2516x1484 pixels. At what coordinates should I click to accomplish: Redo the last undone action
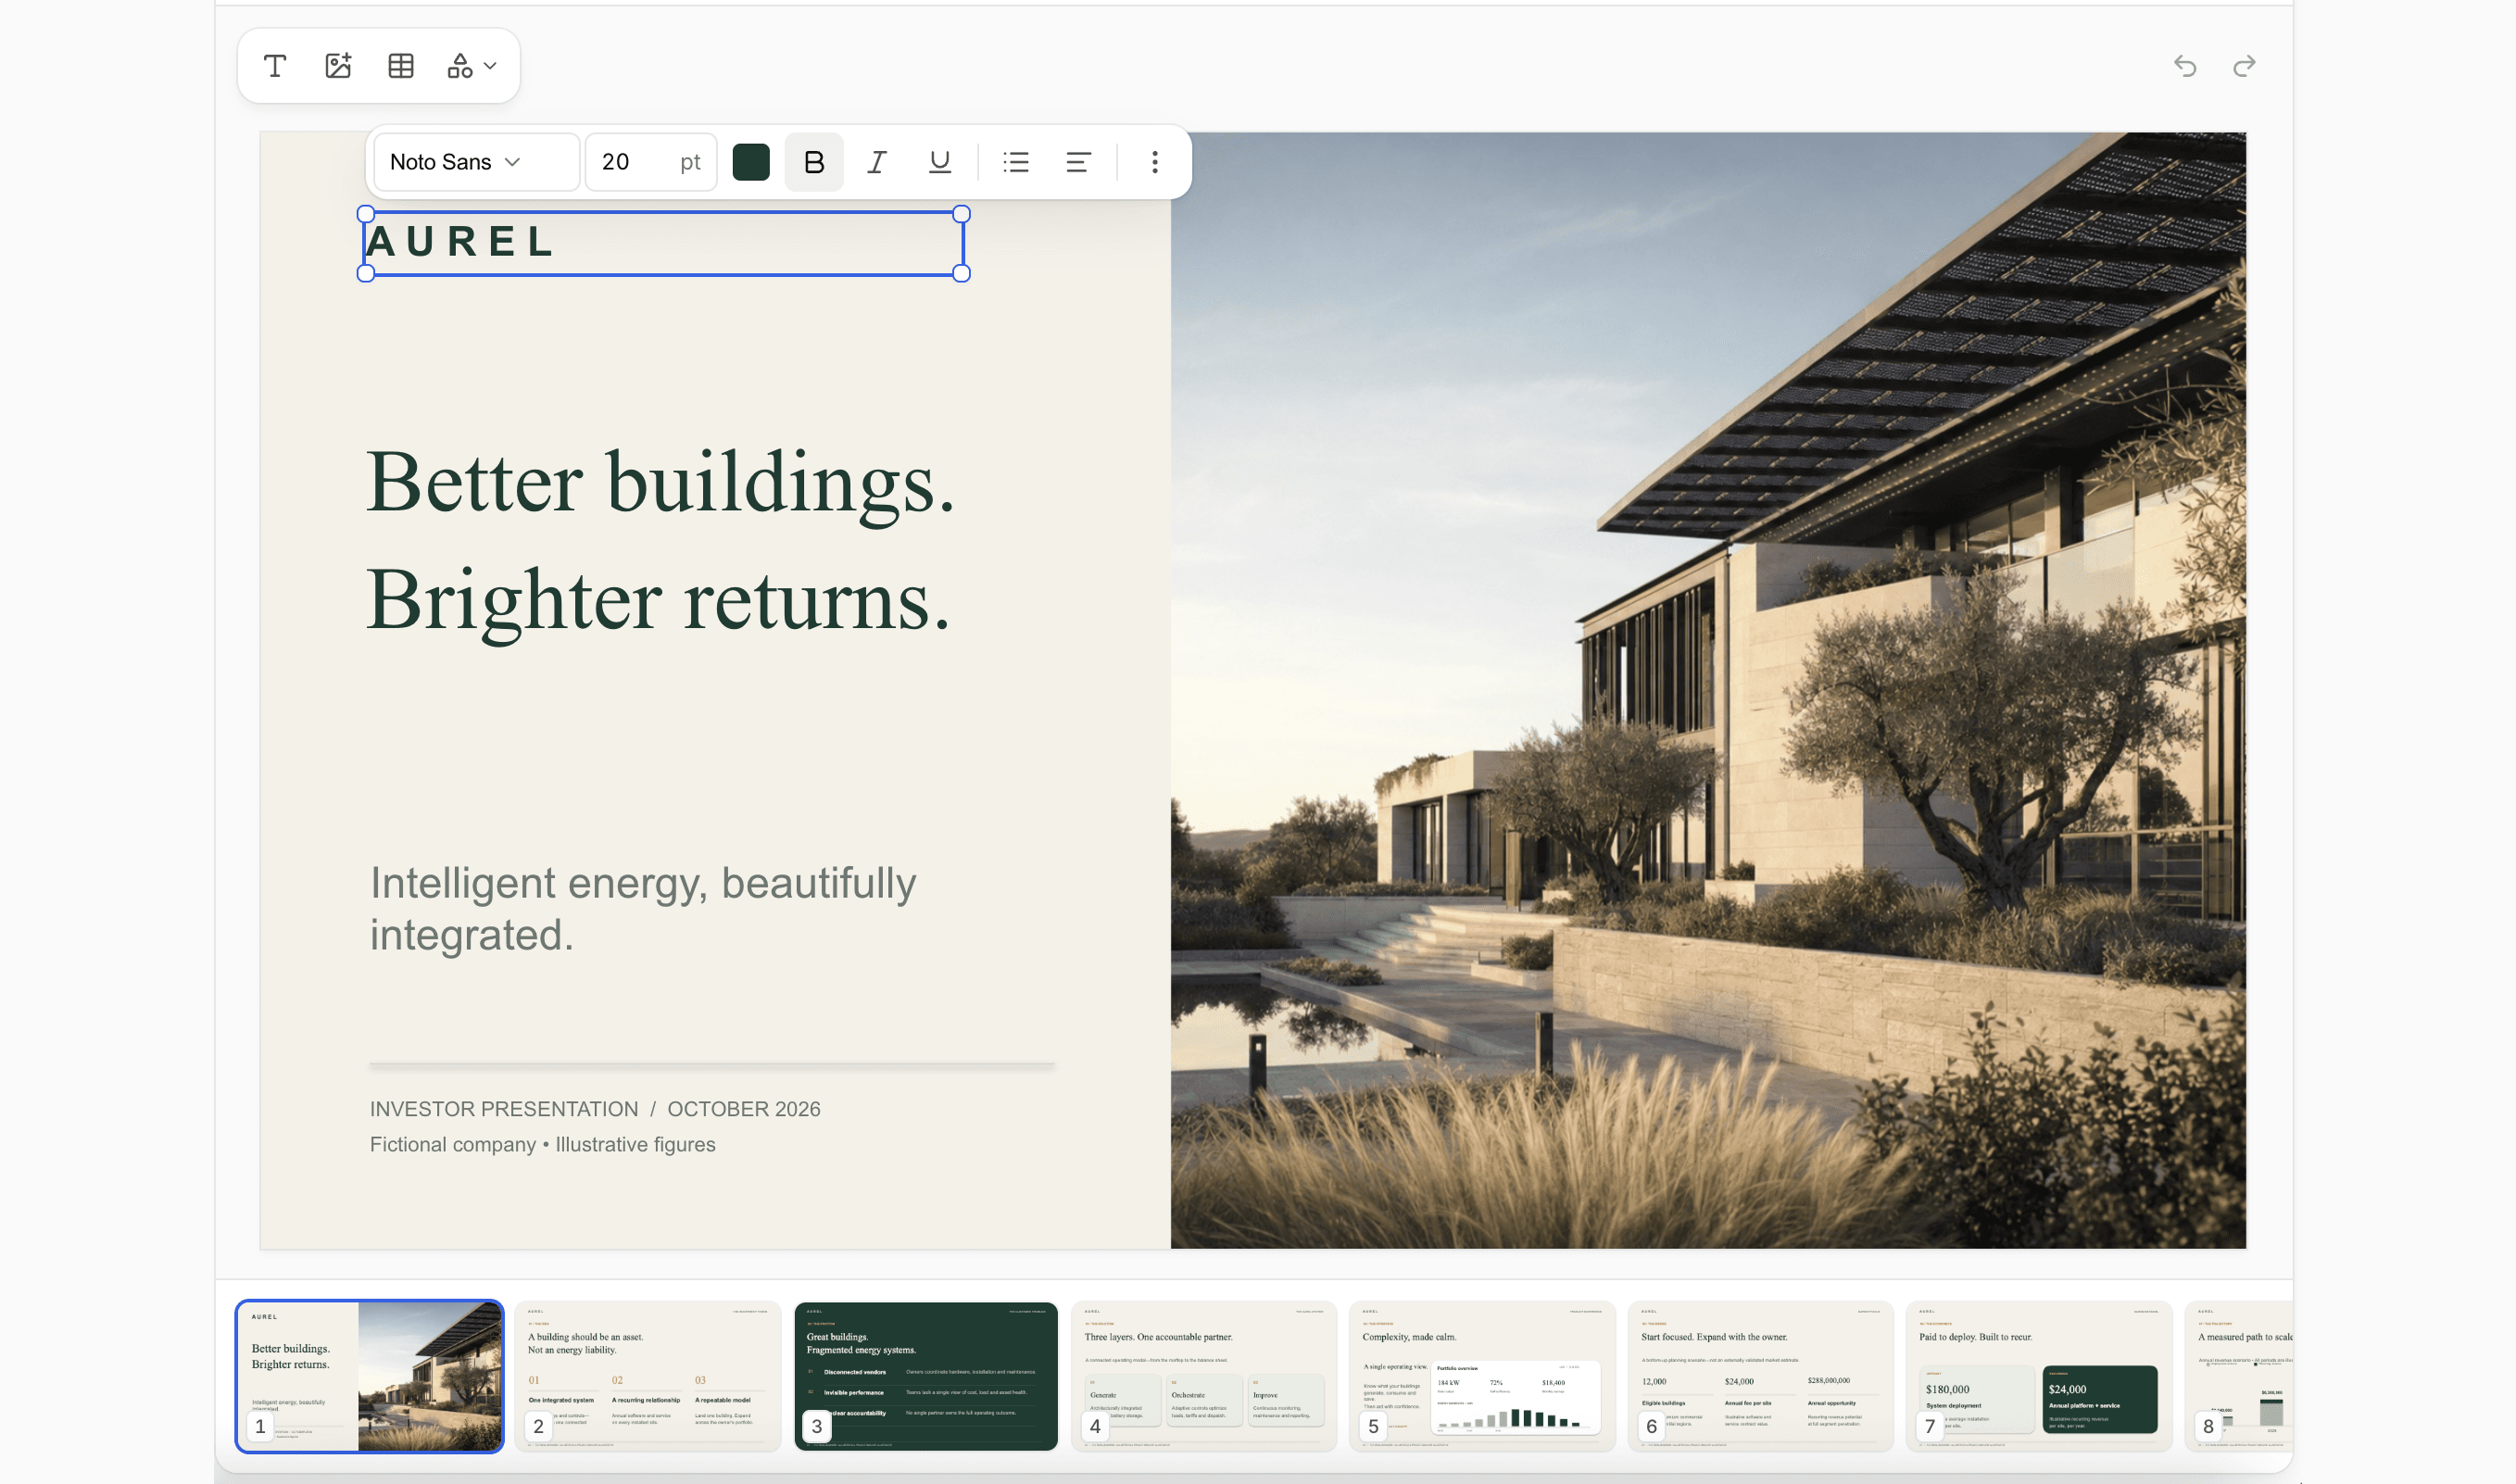coord(2244,66)
